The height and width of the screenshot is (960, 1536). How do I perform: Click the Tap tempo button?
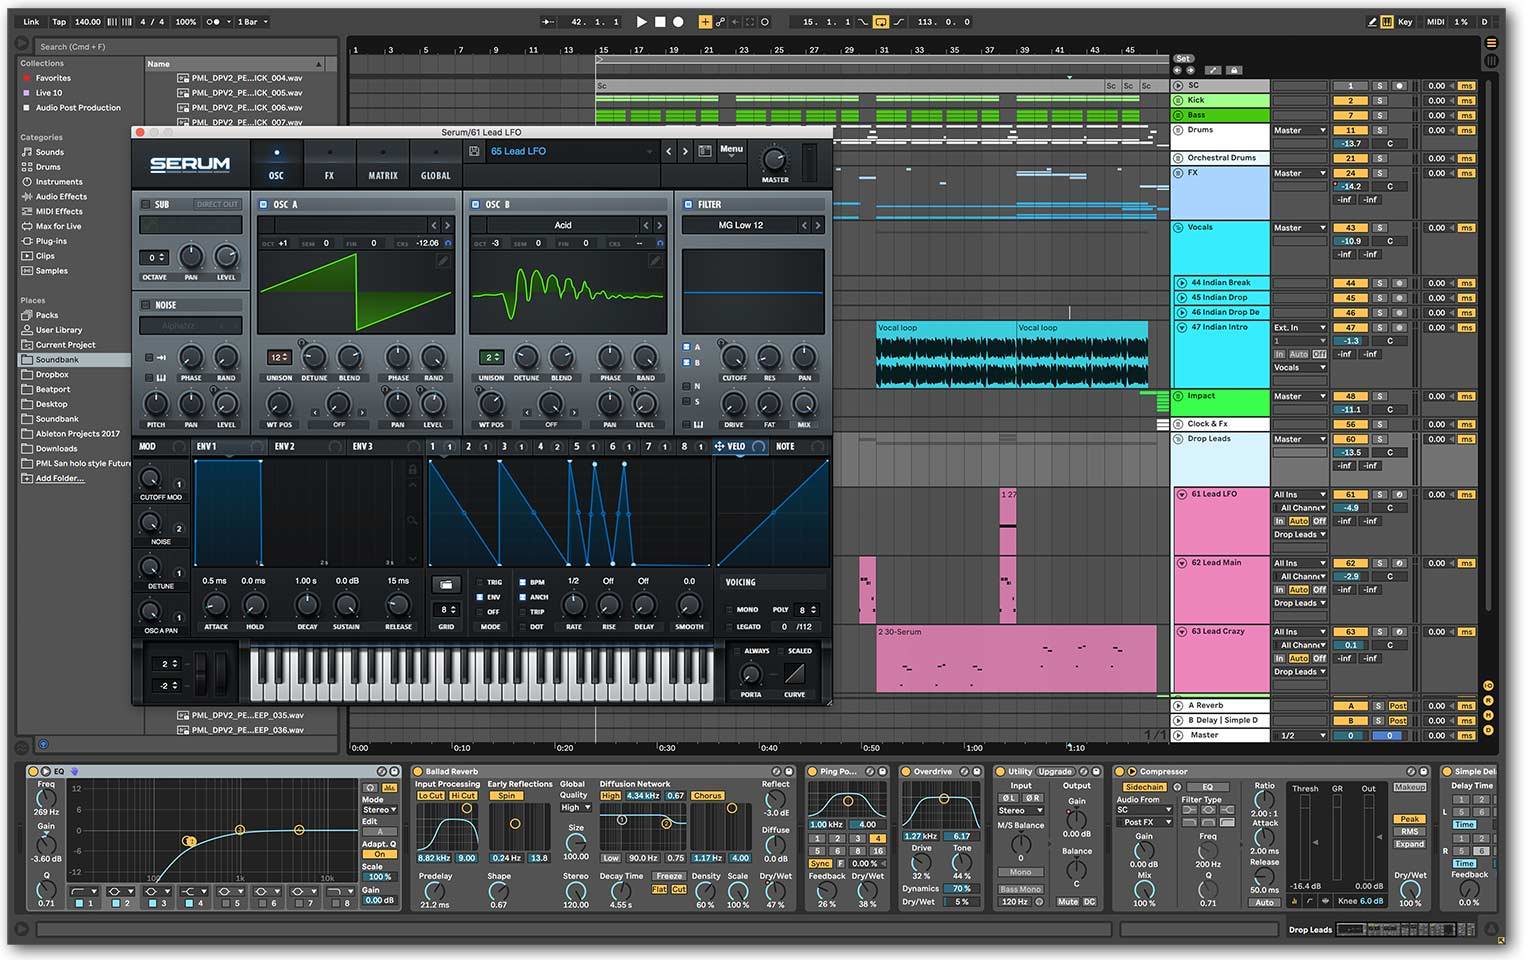click(59, 21)
